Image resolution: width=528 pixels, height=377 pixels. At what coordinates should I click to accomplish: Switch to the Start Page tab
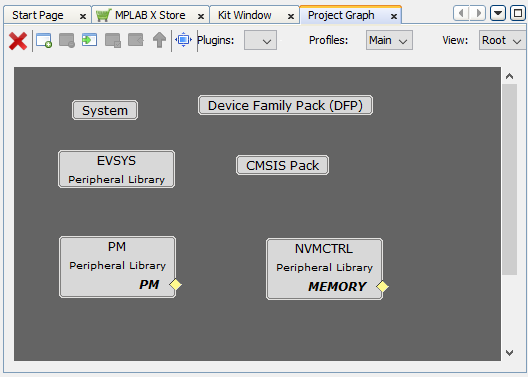[x=38, y=15]
